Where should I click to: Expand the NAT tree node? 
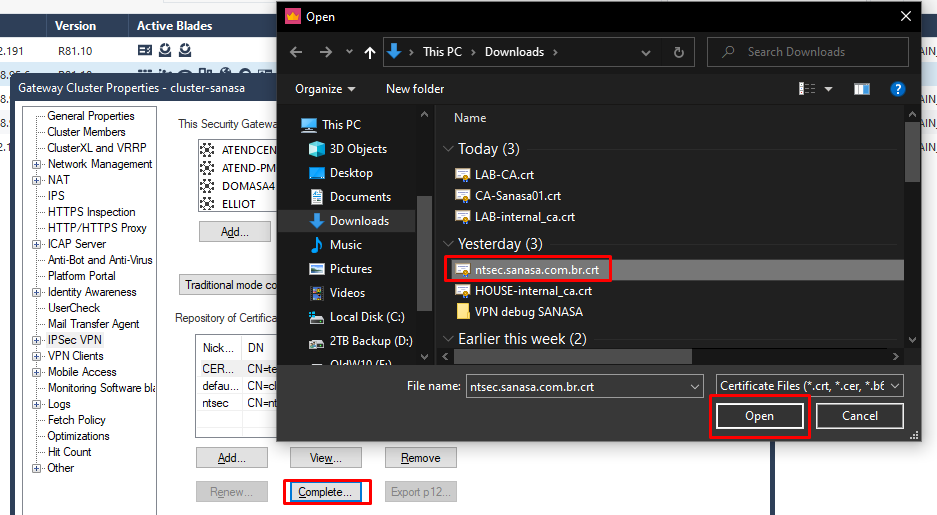tap(37, 180)
